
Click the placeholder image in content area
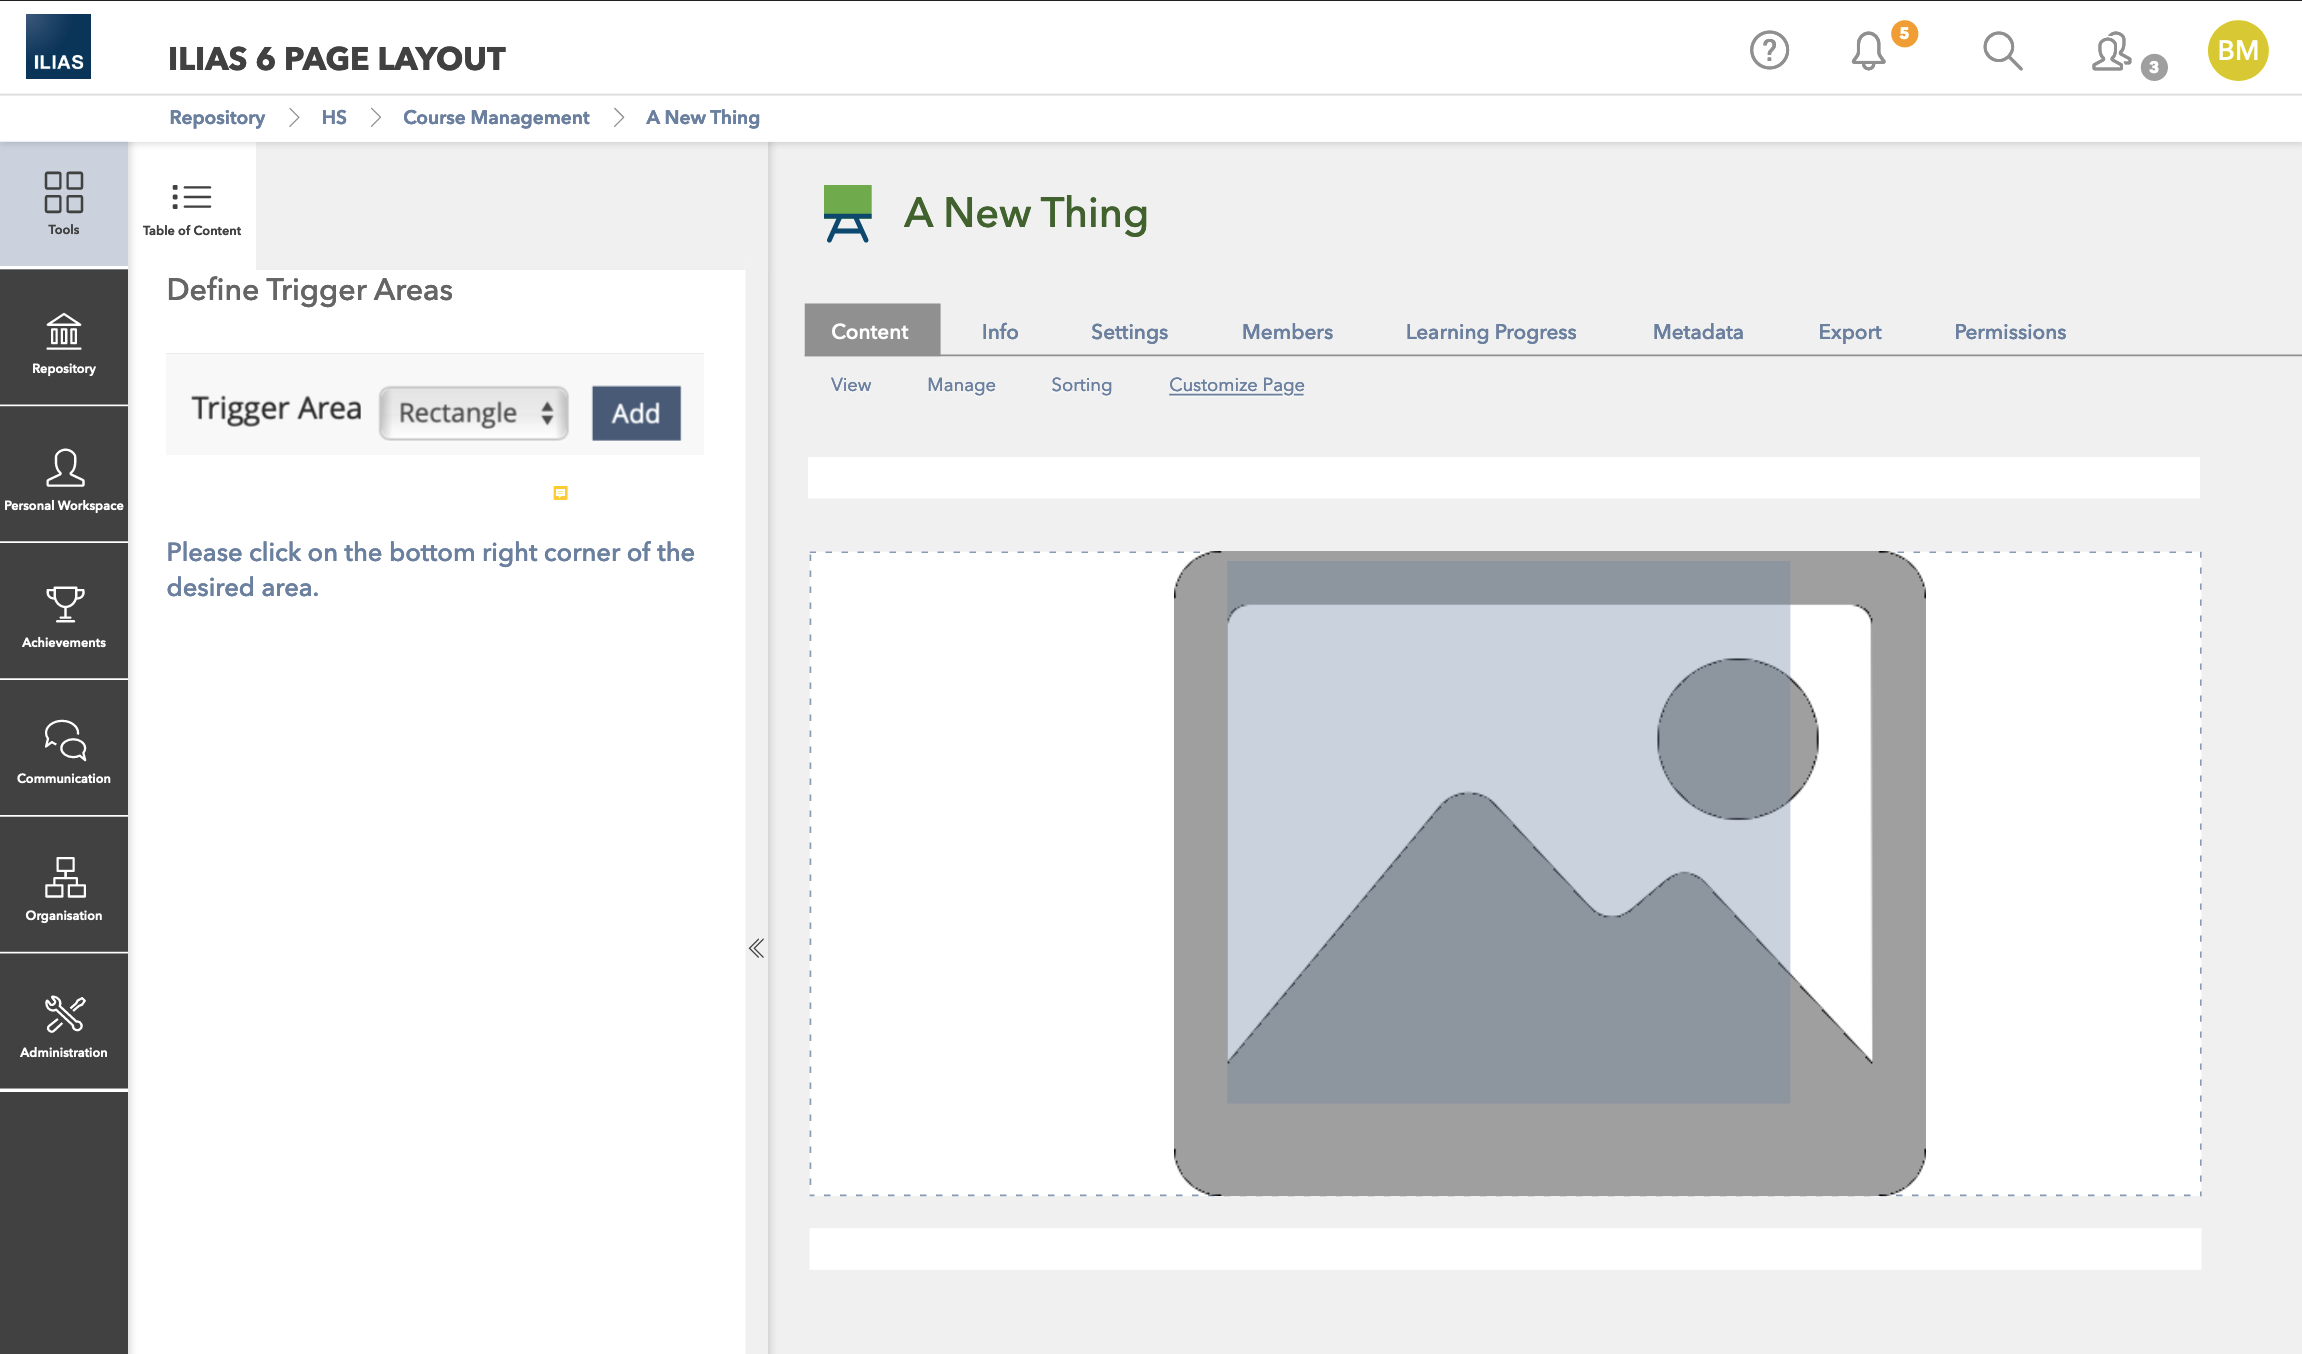click(x=1548, y=872)
